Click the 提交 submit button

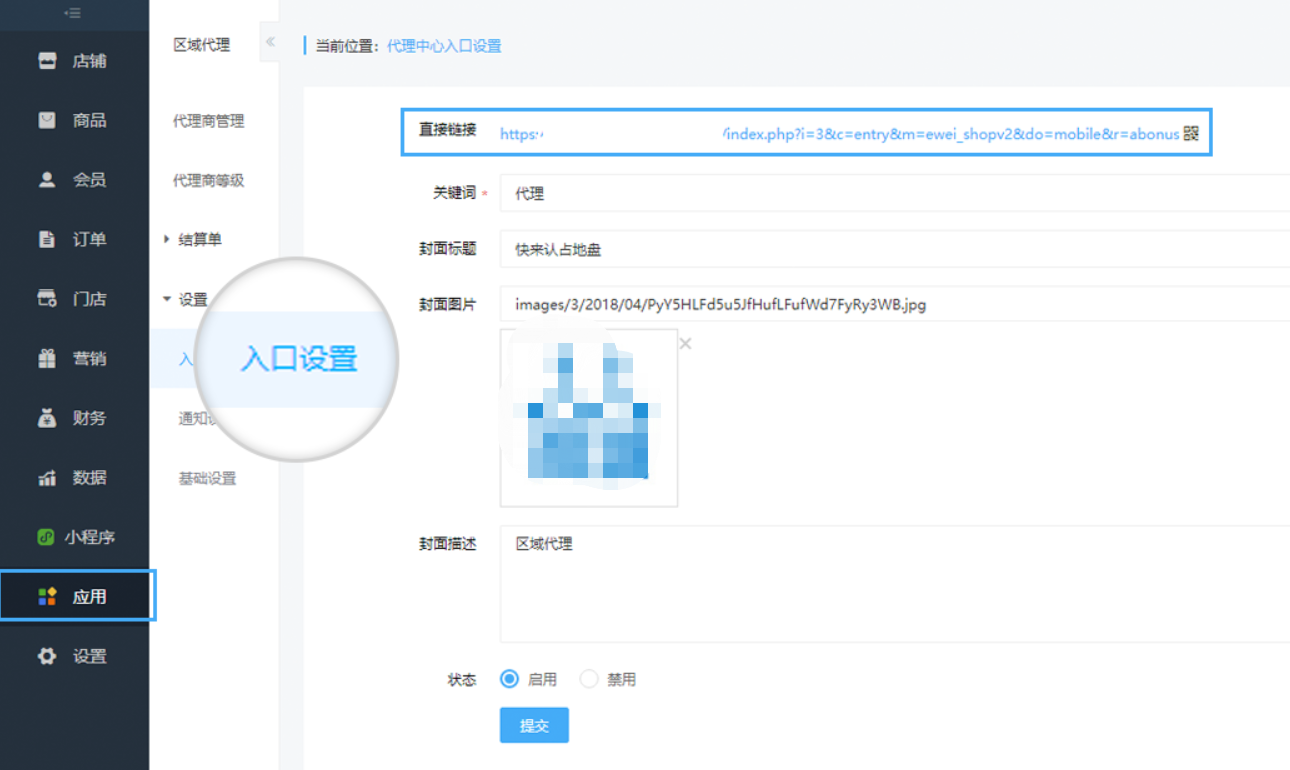(534, 726)
